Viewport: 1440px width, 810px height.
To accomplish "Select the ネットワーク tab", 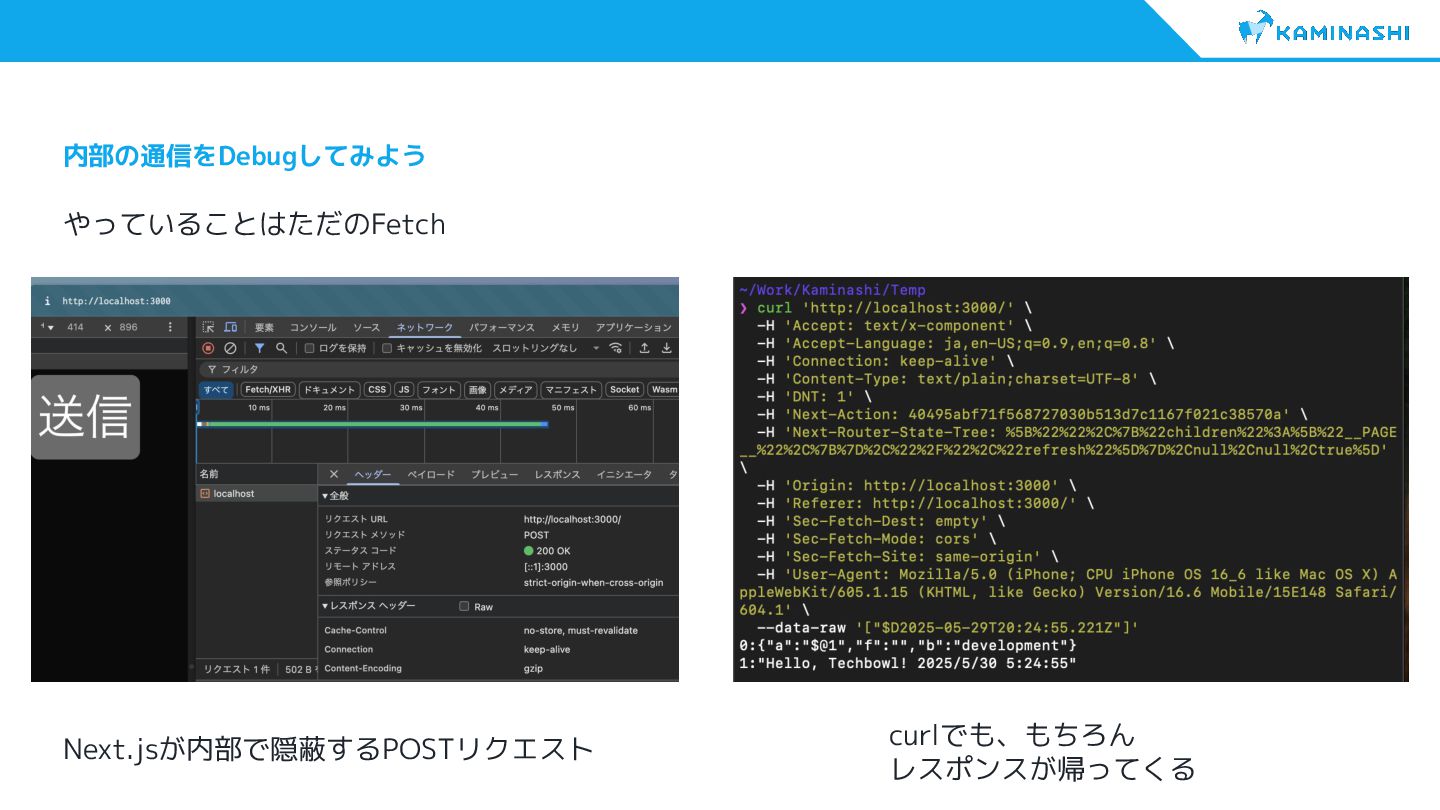I will tap(424, 327).
